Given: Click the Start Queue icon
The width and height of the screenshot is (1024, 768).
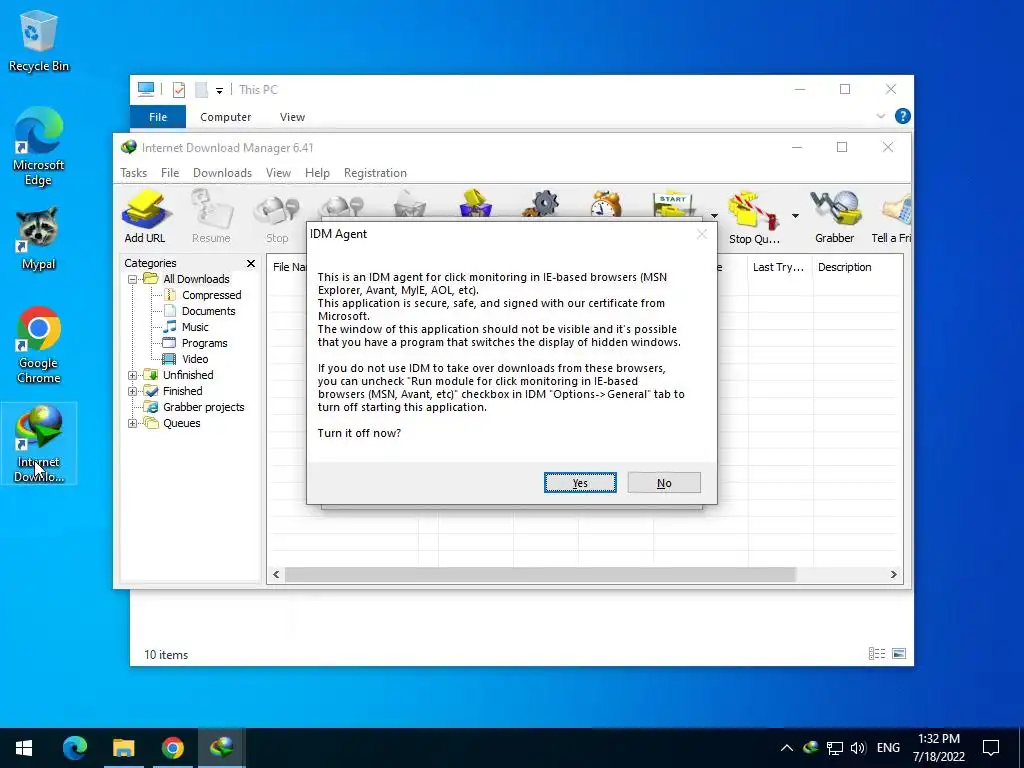Looking at the screenshot, I should pos(674,204).
